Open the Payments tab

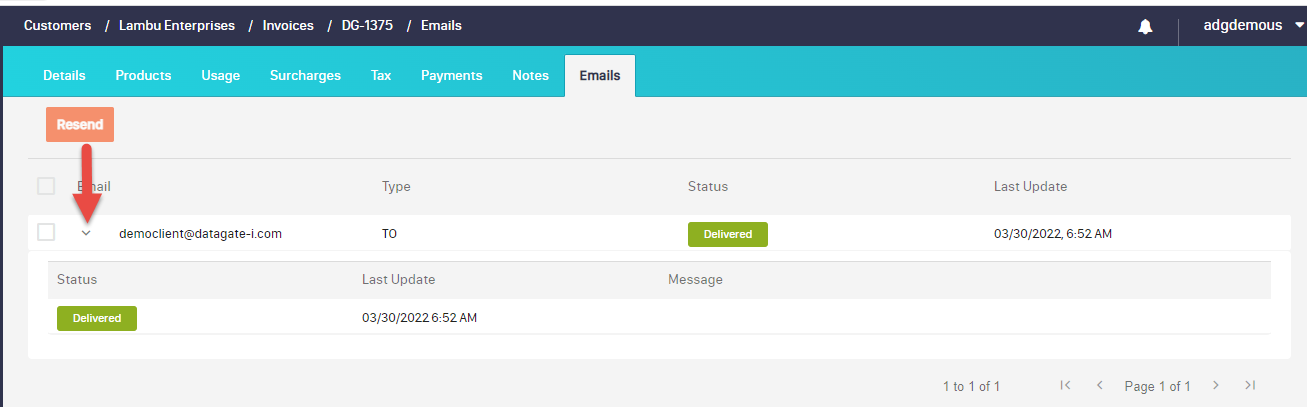tap(451, 75)
